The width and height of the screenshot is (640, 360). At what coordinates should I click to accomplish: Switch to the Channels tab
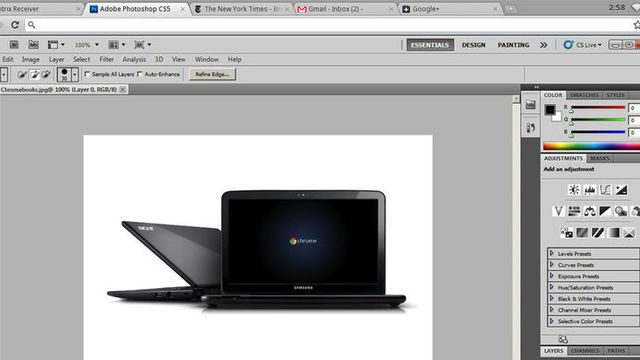click(585, 351)
